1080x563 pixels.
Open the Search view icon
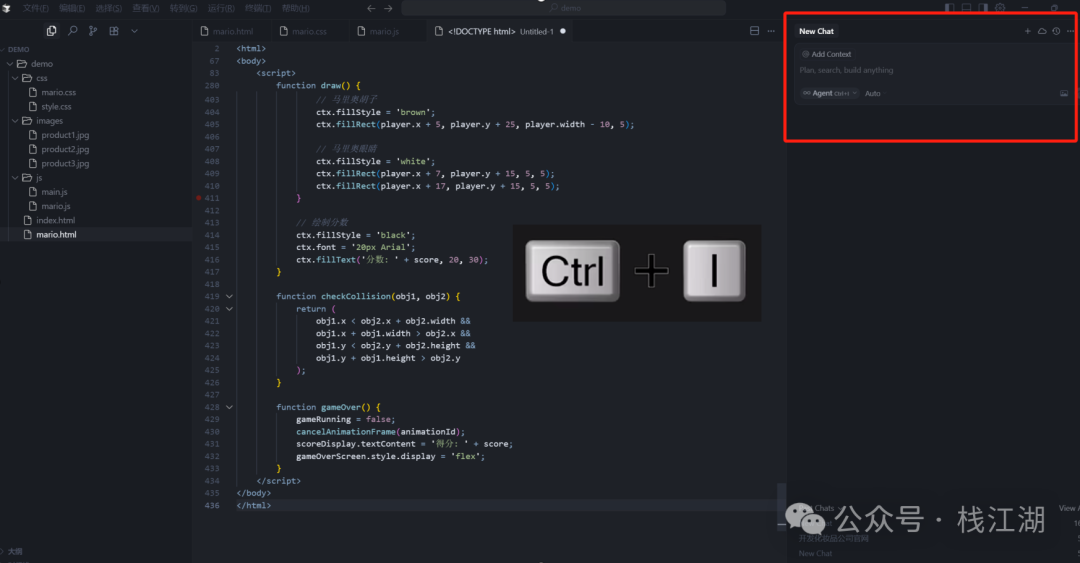72,31
